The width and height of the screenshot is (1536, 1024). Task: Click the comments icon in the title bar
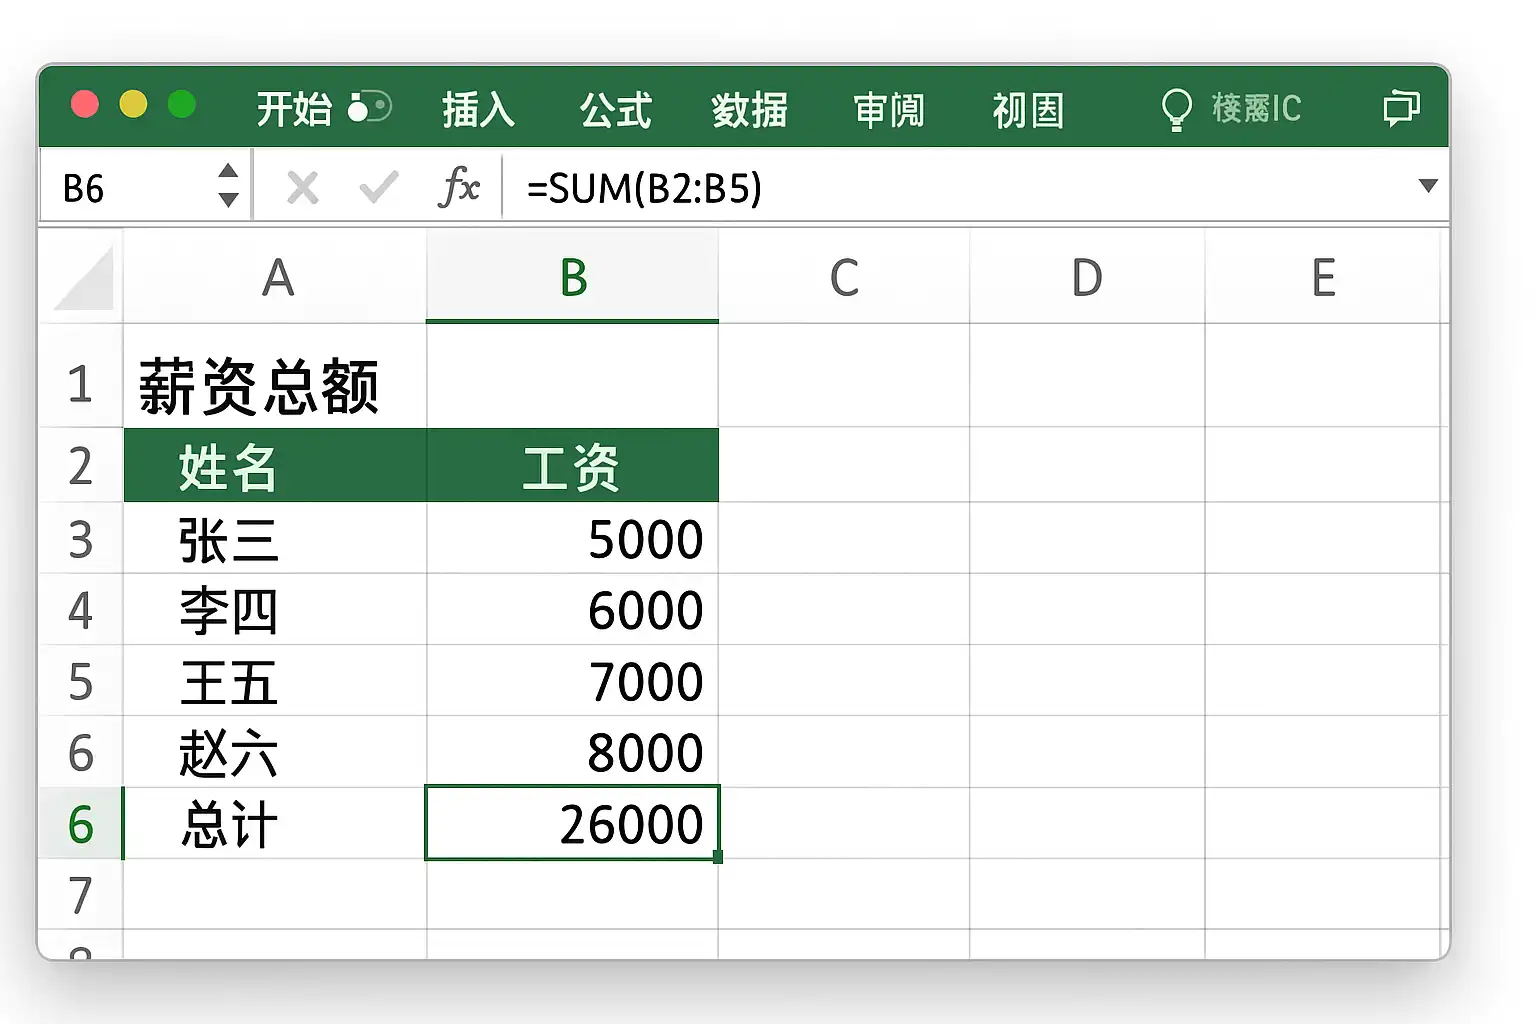click(1401, 107)
